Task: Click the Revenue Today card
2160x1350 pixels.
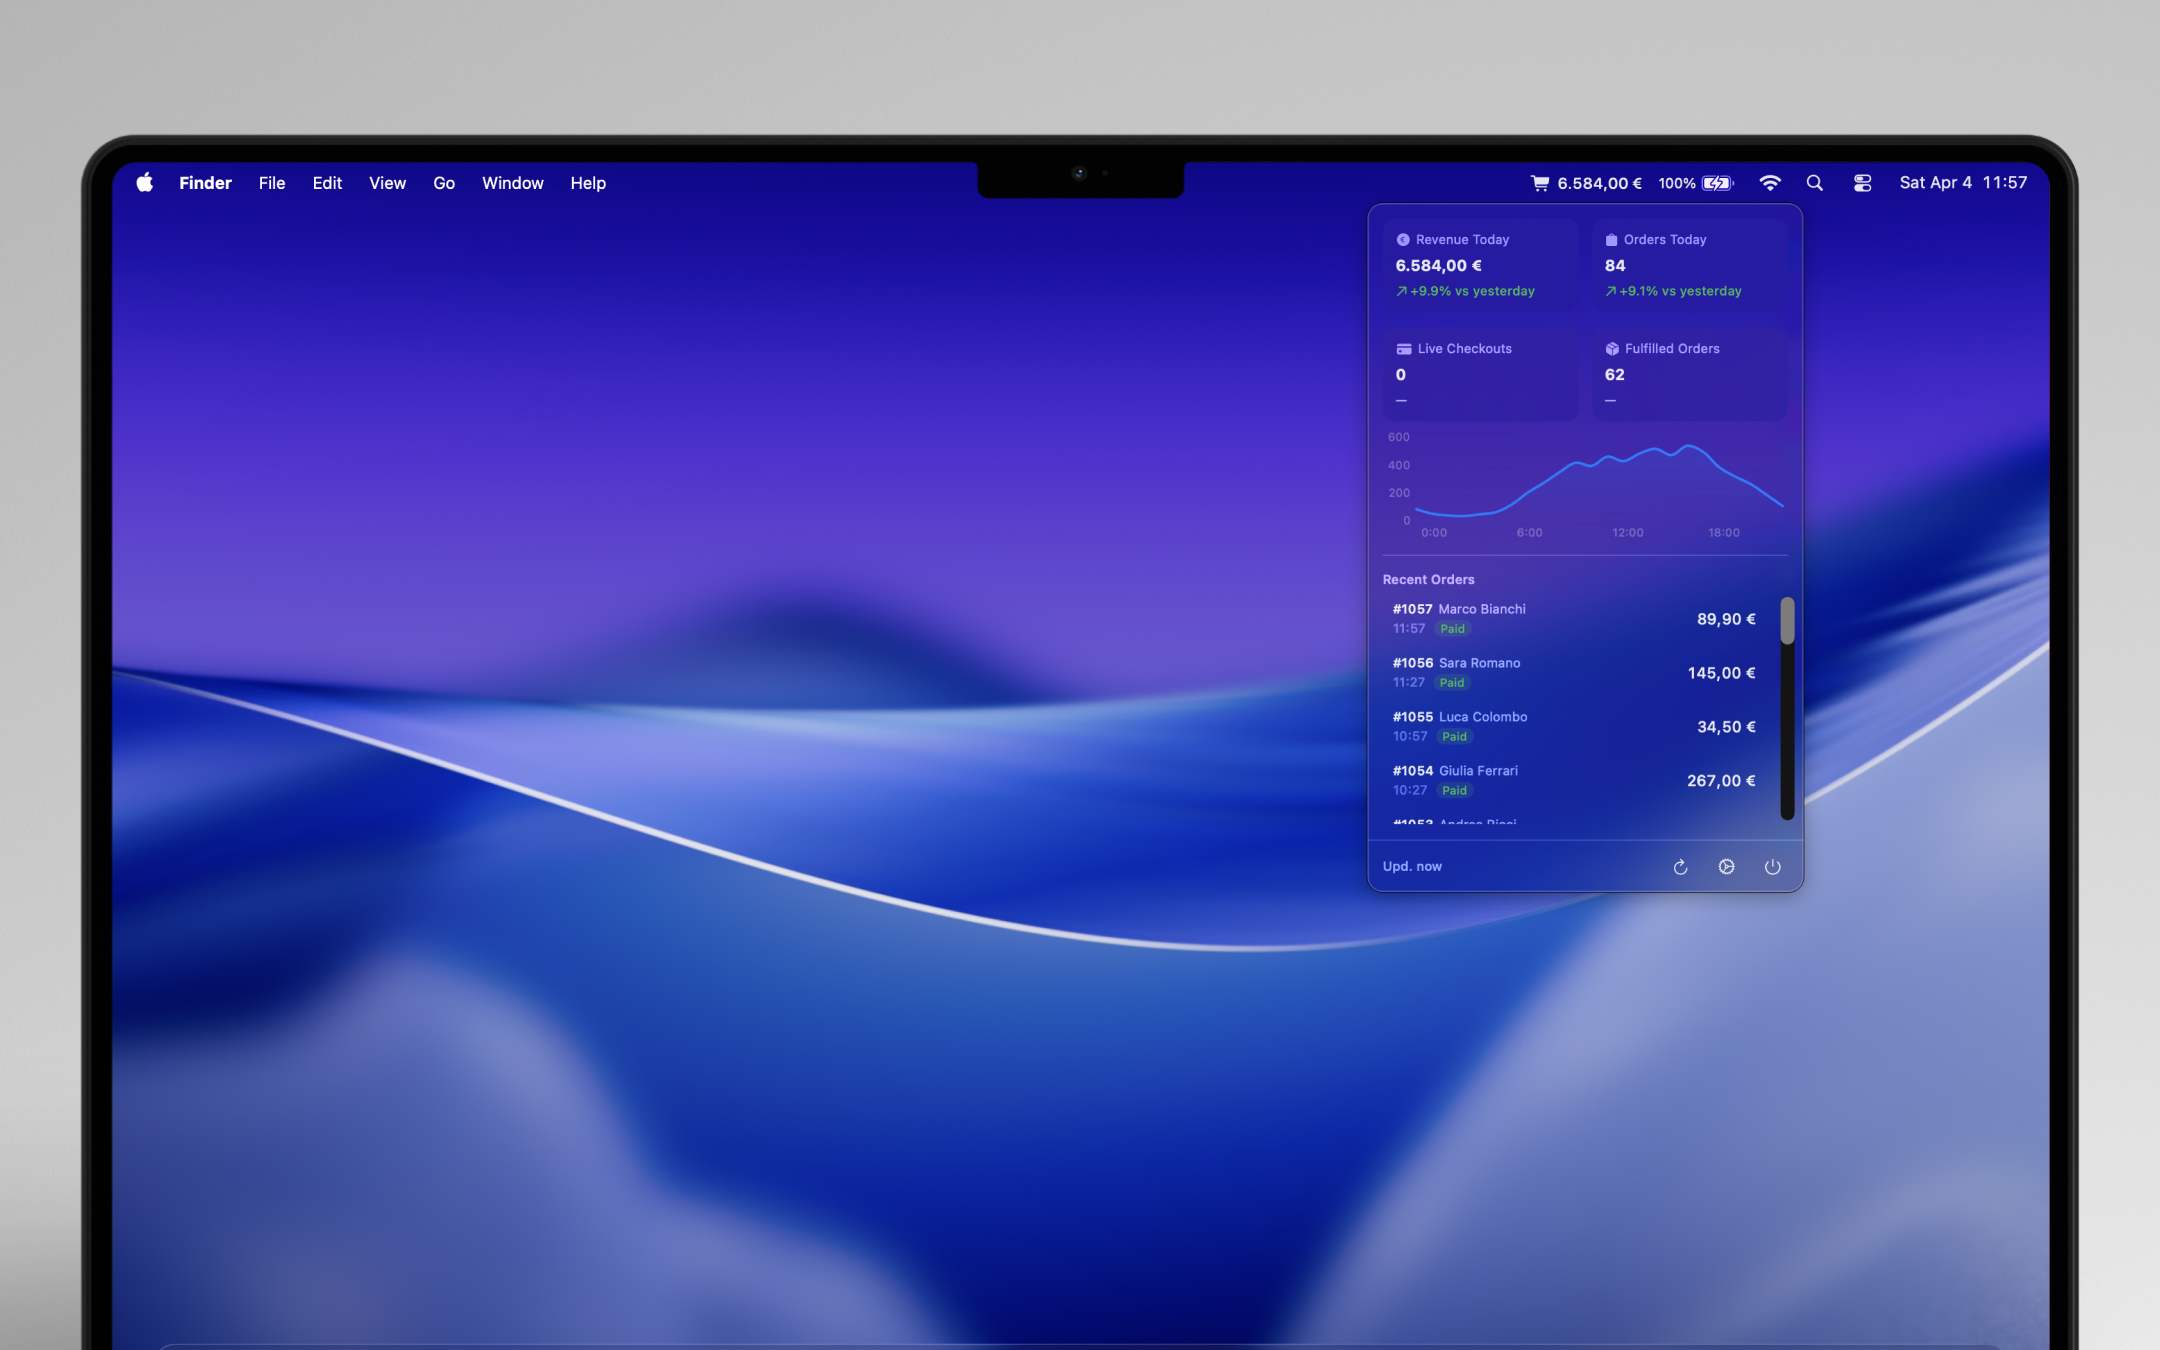Action: (x=1480, y=265)
